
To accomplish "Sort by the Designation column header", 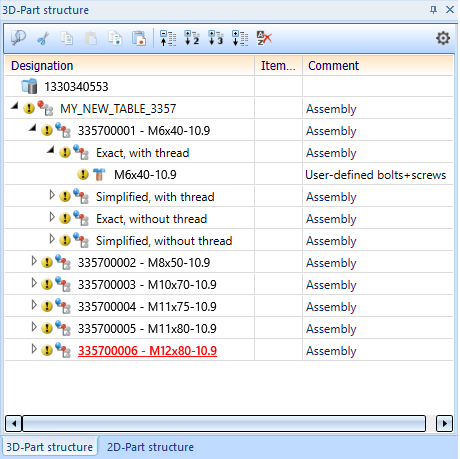I will point(130,66).
